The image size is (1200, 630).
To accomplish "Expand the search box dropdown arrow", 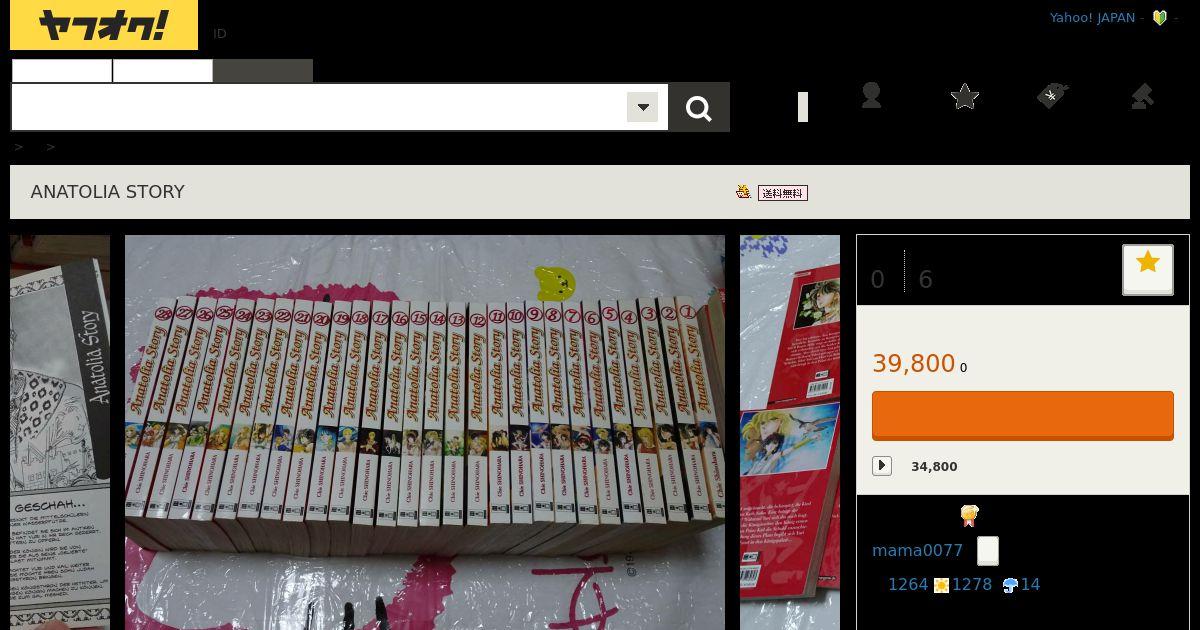I will pos(643,107).
